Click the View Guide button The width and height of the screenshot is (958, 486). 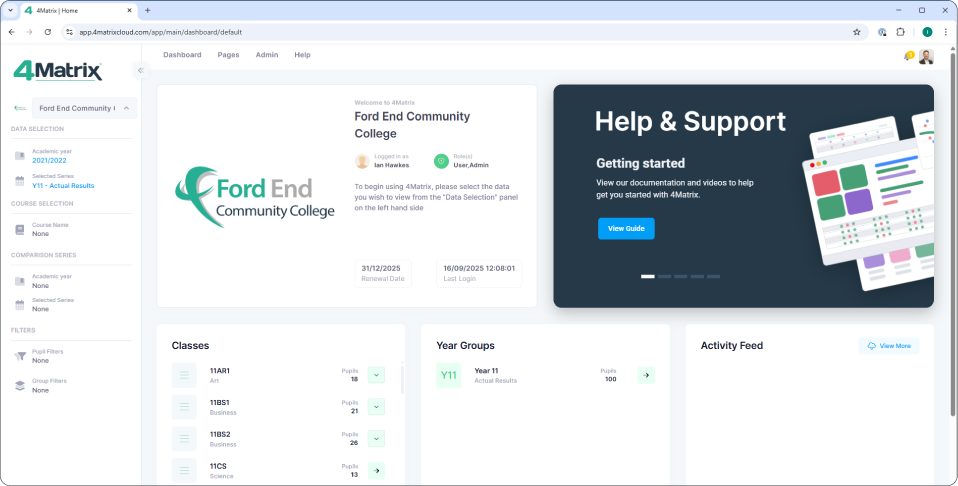pyautogui.click(x=626, y=229)
